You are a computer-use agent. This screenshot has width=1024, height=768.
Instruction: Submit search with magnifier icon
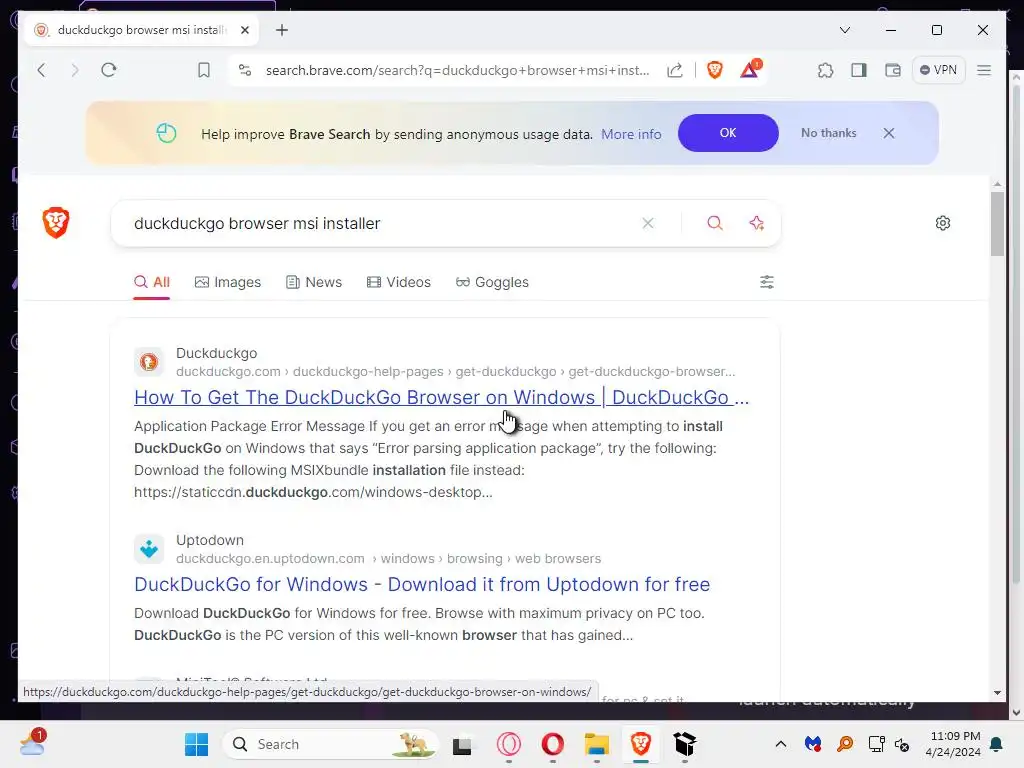point(715,223)
